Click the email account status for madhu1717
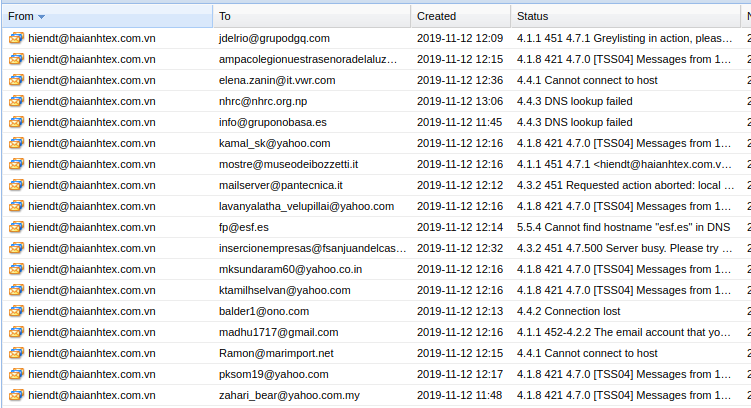The width and height of the screenshot is (751, 408). (624, 332)
